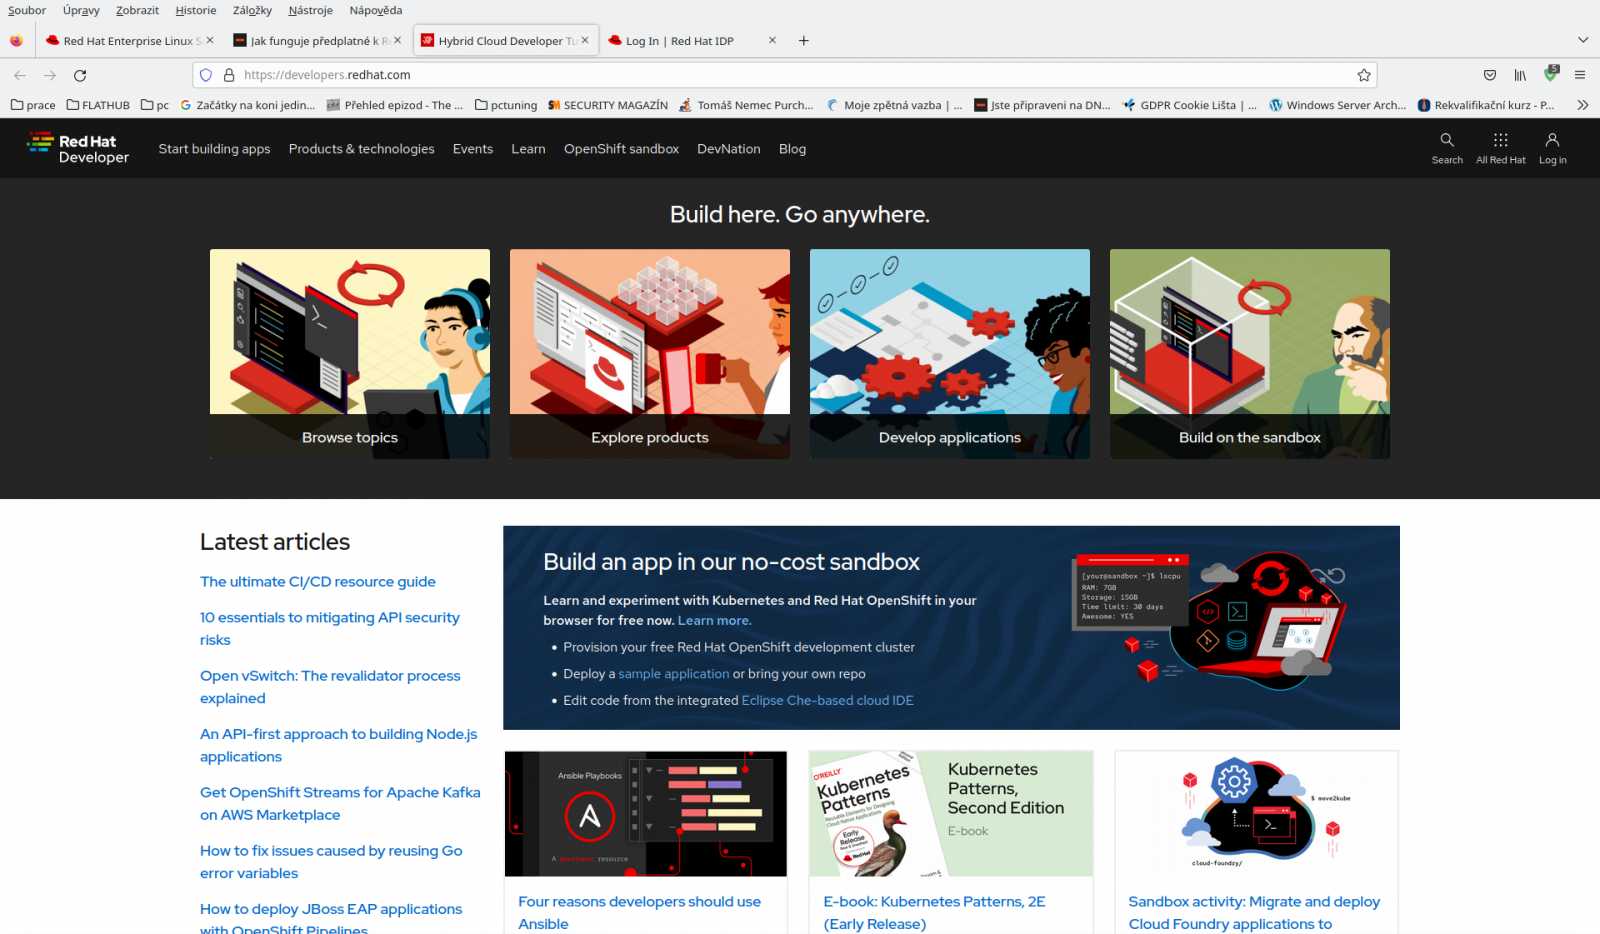This screenshot has width=1600, height=934.
Task: Open the pctuning bookmark folder
Action: pos(506,105)
